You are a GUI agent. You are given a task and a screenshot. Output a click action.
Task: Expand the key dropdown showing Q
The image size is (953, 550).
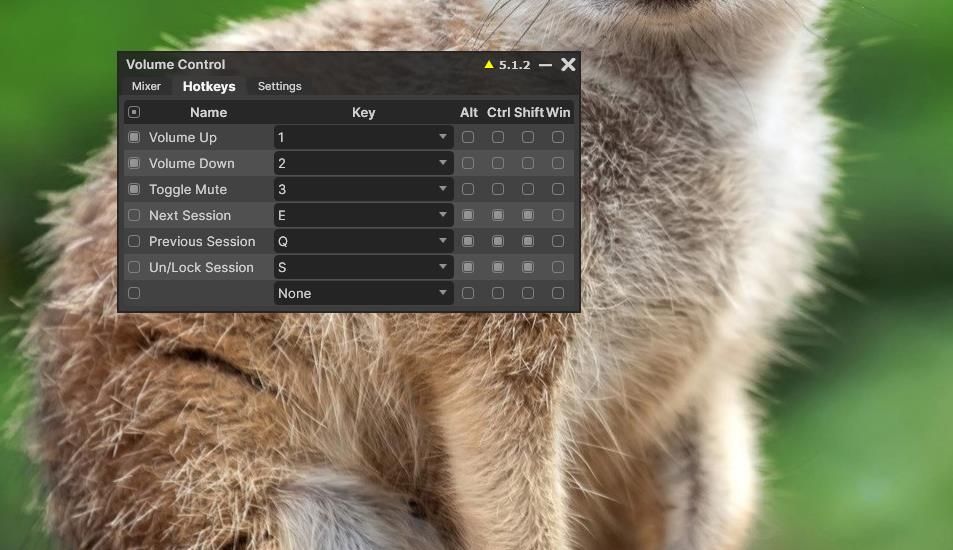[x=442, y=241]
